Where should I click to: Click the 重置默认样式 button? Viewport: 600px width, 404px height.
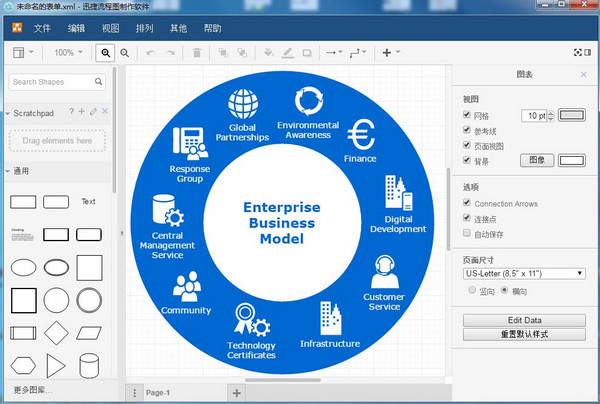pos(524,333)
